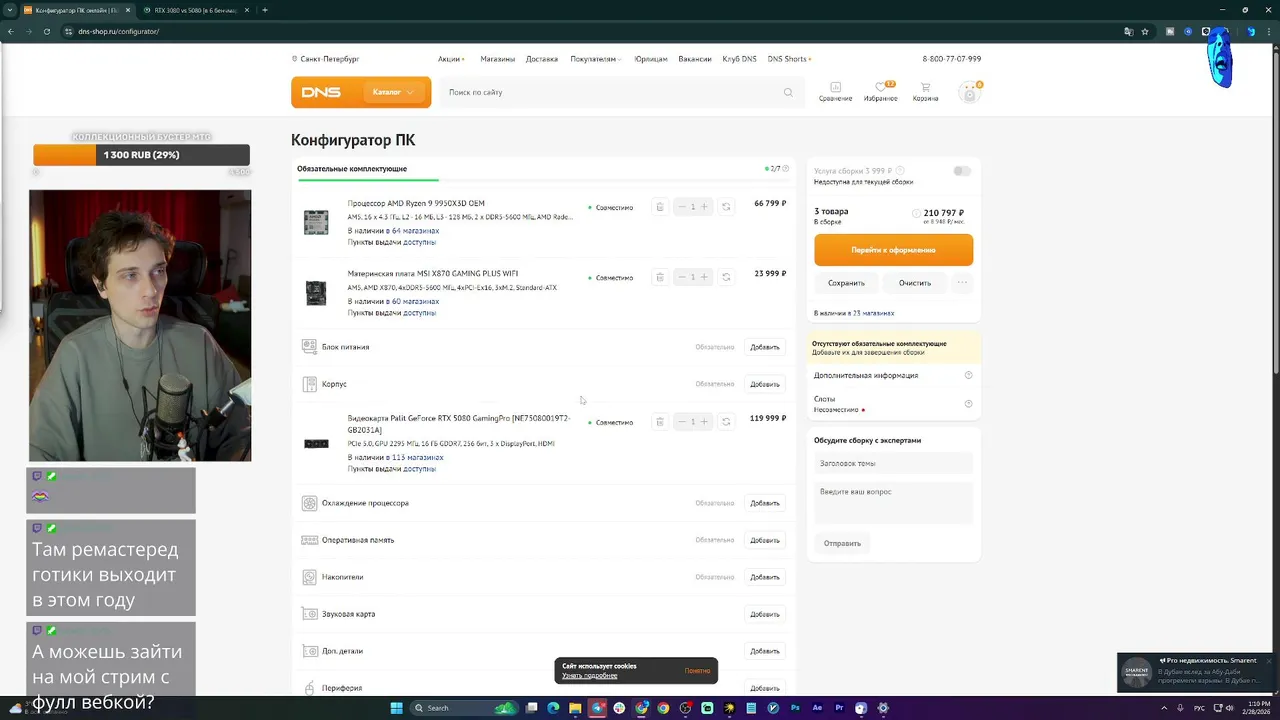The width and height of the screenshot is (1280, 720).
Task: Add Доп. детали component
Action: point(765,651)
